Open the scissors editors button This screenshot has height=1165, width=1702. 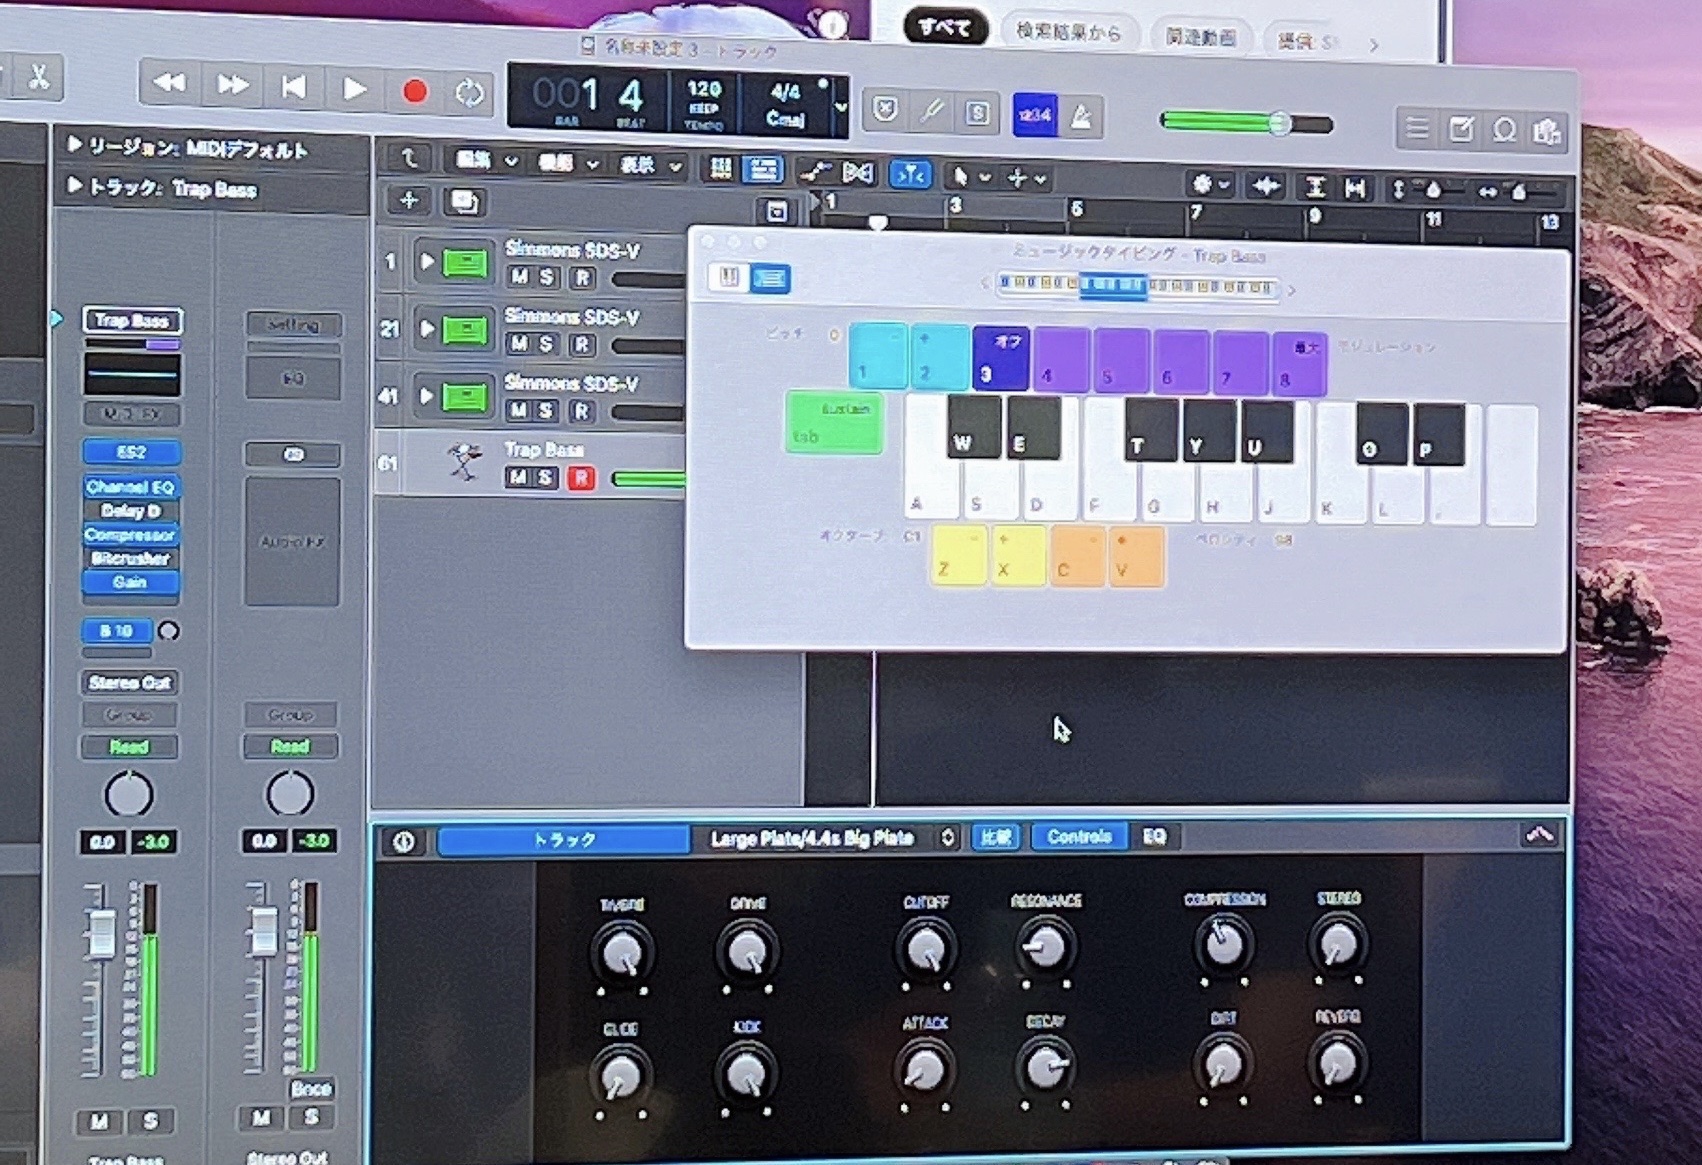[39, 77]
